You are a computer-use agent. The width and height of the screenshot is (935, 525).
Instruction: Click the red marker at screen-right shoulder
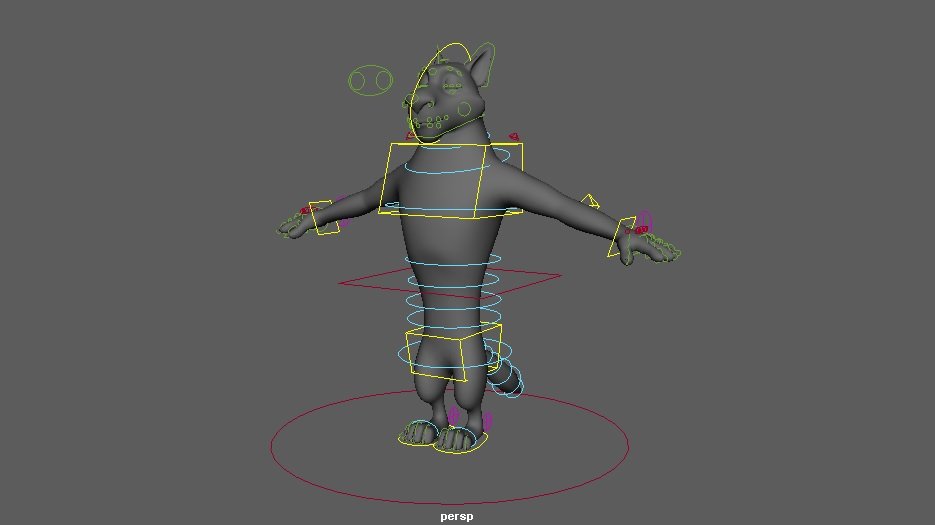tap(514, 136)
